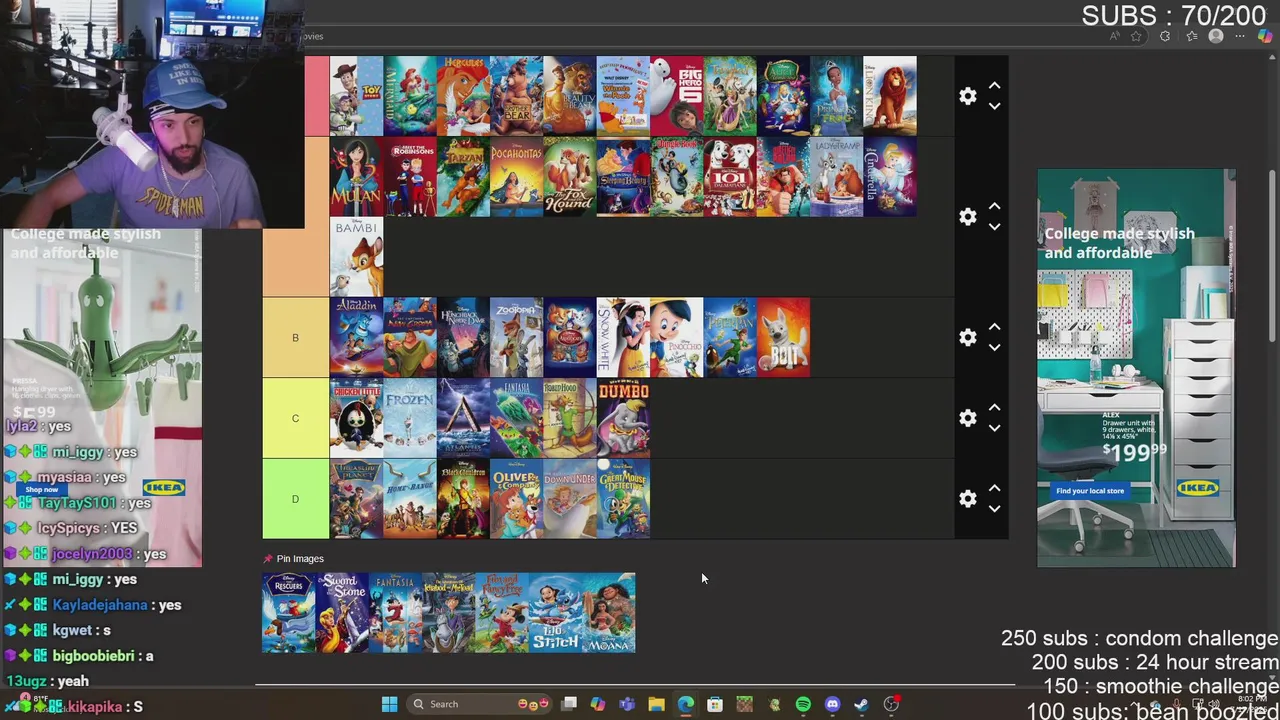Open browser extensions icon
This screenshot has height=720, width=1280.
pos(1165,36)
